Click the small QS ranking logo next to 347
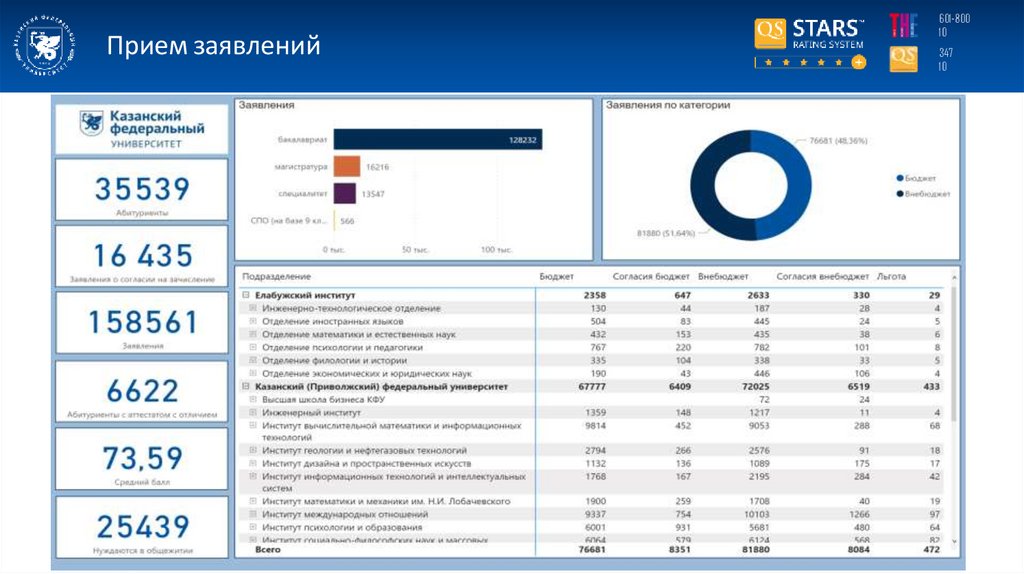The width and height of the screenshot is (1024, 574). pos(903,59)
